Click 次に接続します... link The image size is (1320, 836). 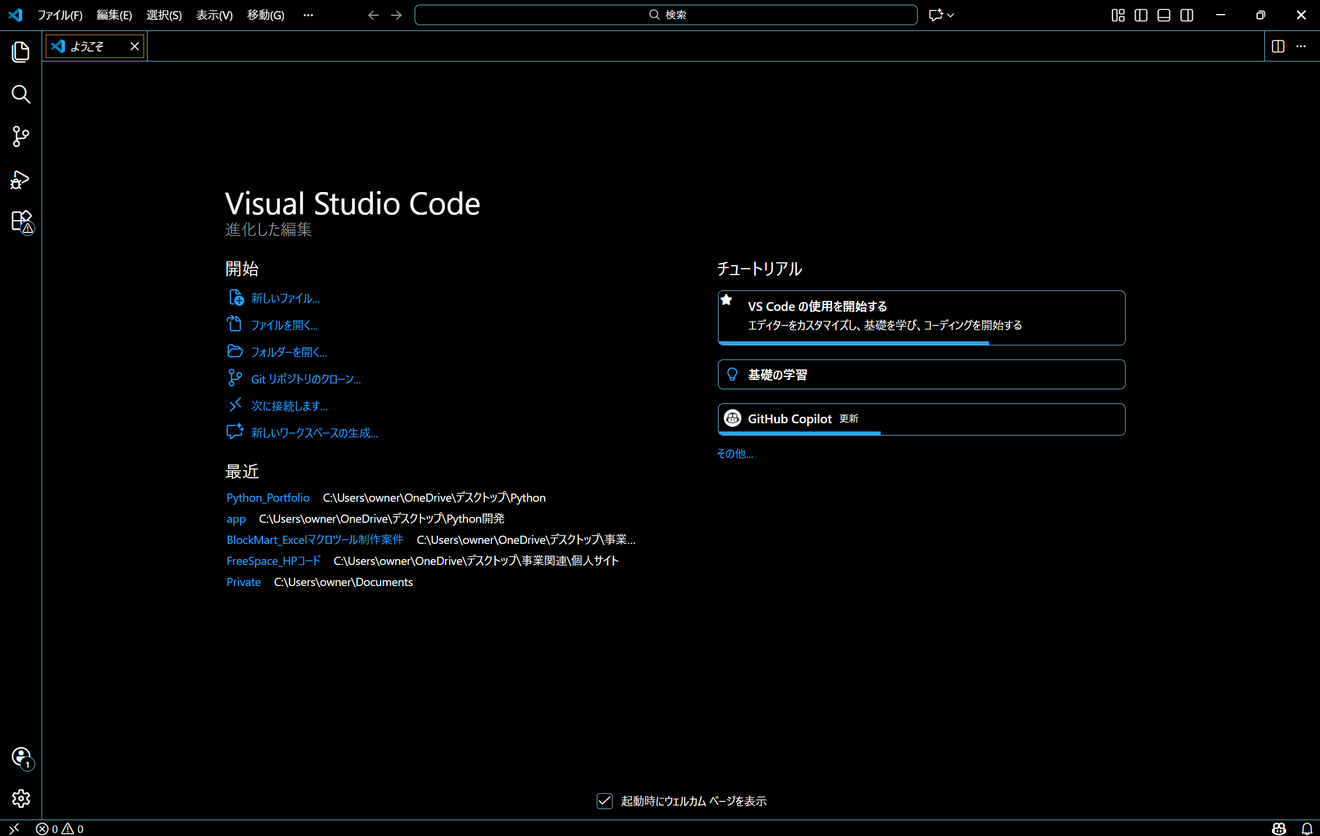tap(289, 406)
